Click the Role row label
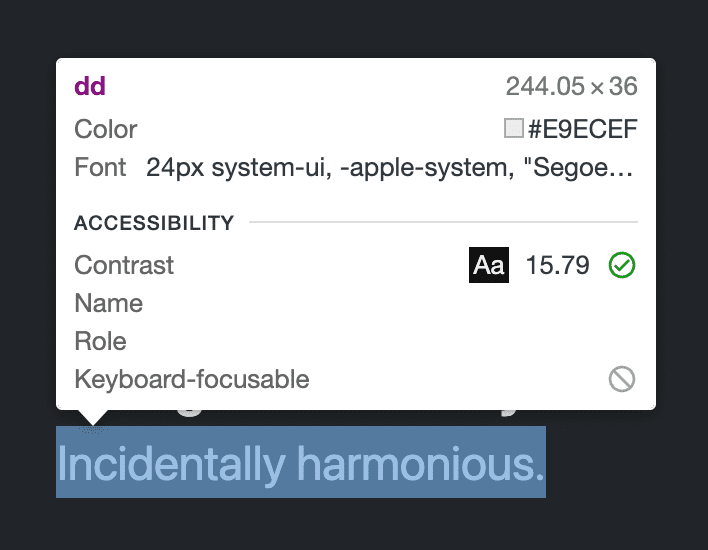 click(100, 341)
